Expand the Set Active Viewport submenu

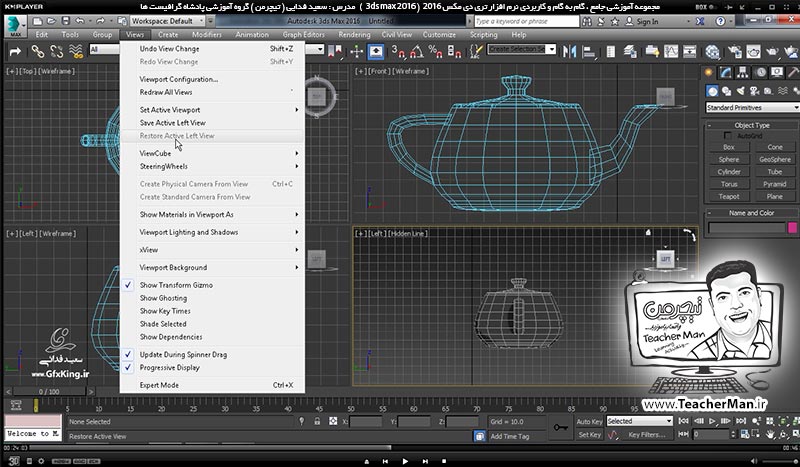tap(212, 110)
